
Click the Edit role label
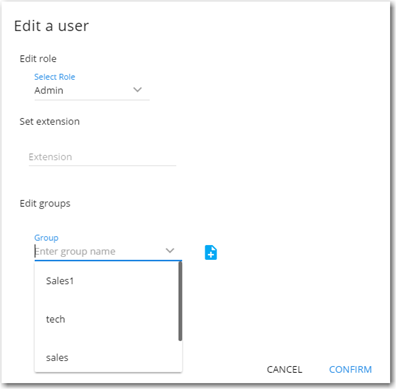tap(38, 59)
